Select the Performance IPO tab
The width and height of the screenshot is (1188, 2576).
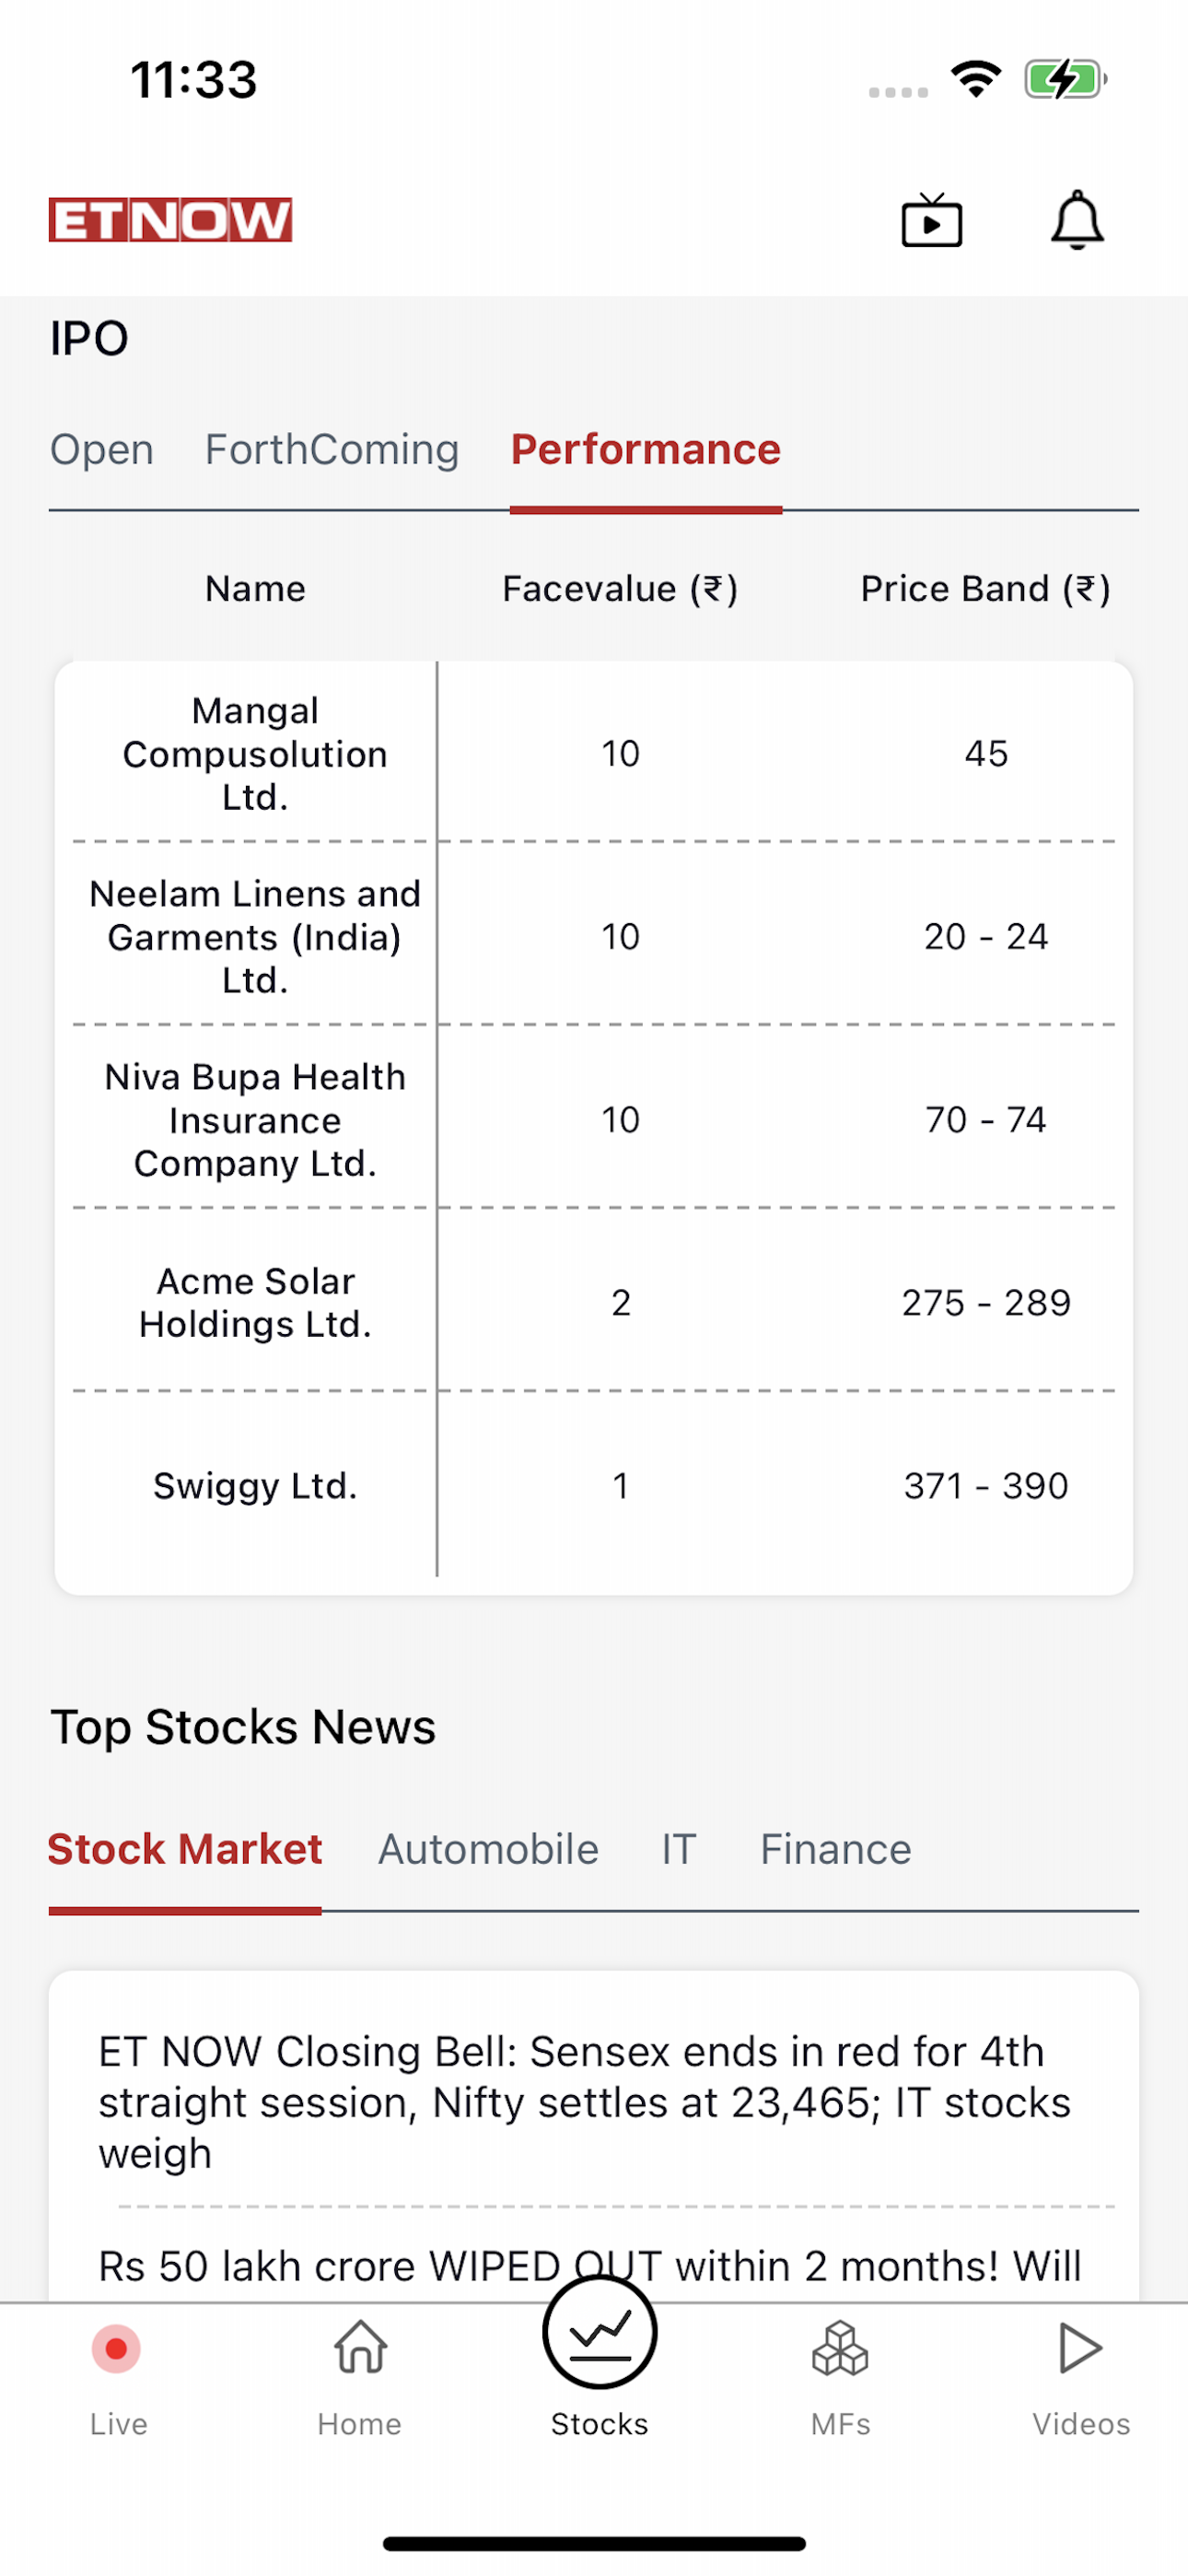(646, 449)
